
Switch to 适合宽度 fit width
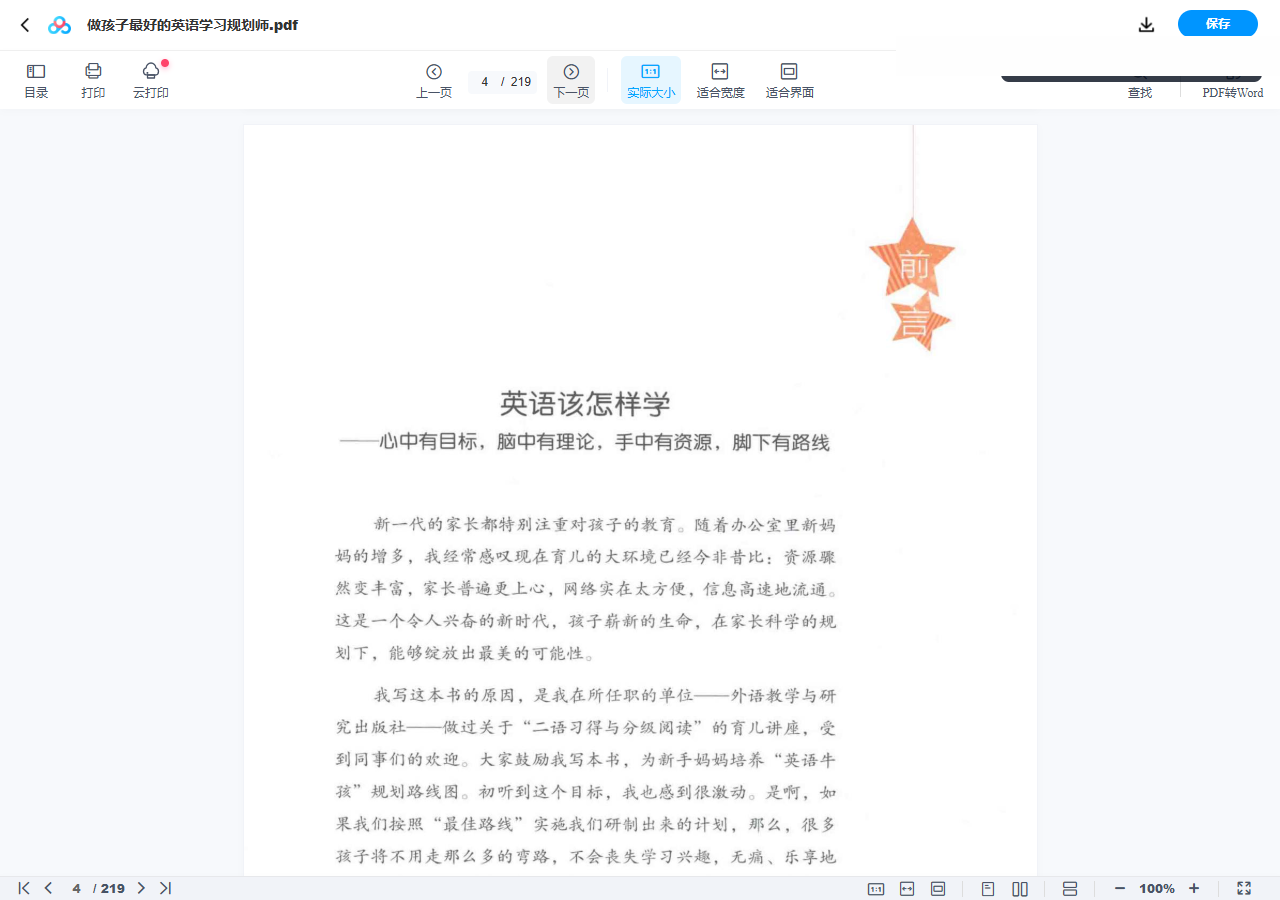tap(720, 81)
